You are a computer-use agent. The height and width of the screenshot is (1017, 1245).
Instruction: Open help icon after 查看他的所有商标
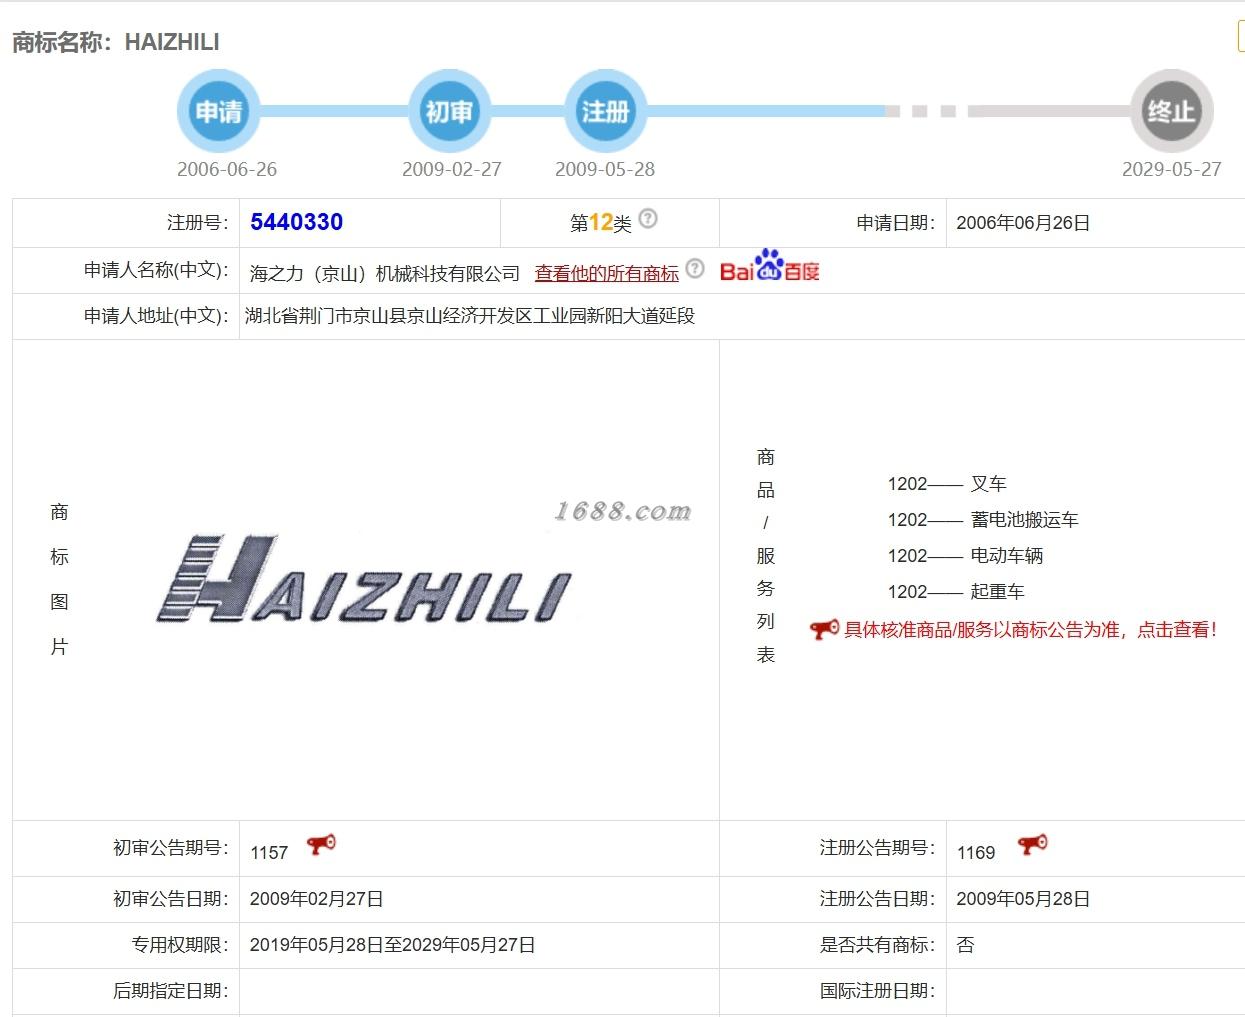coord(695,268)
